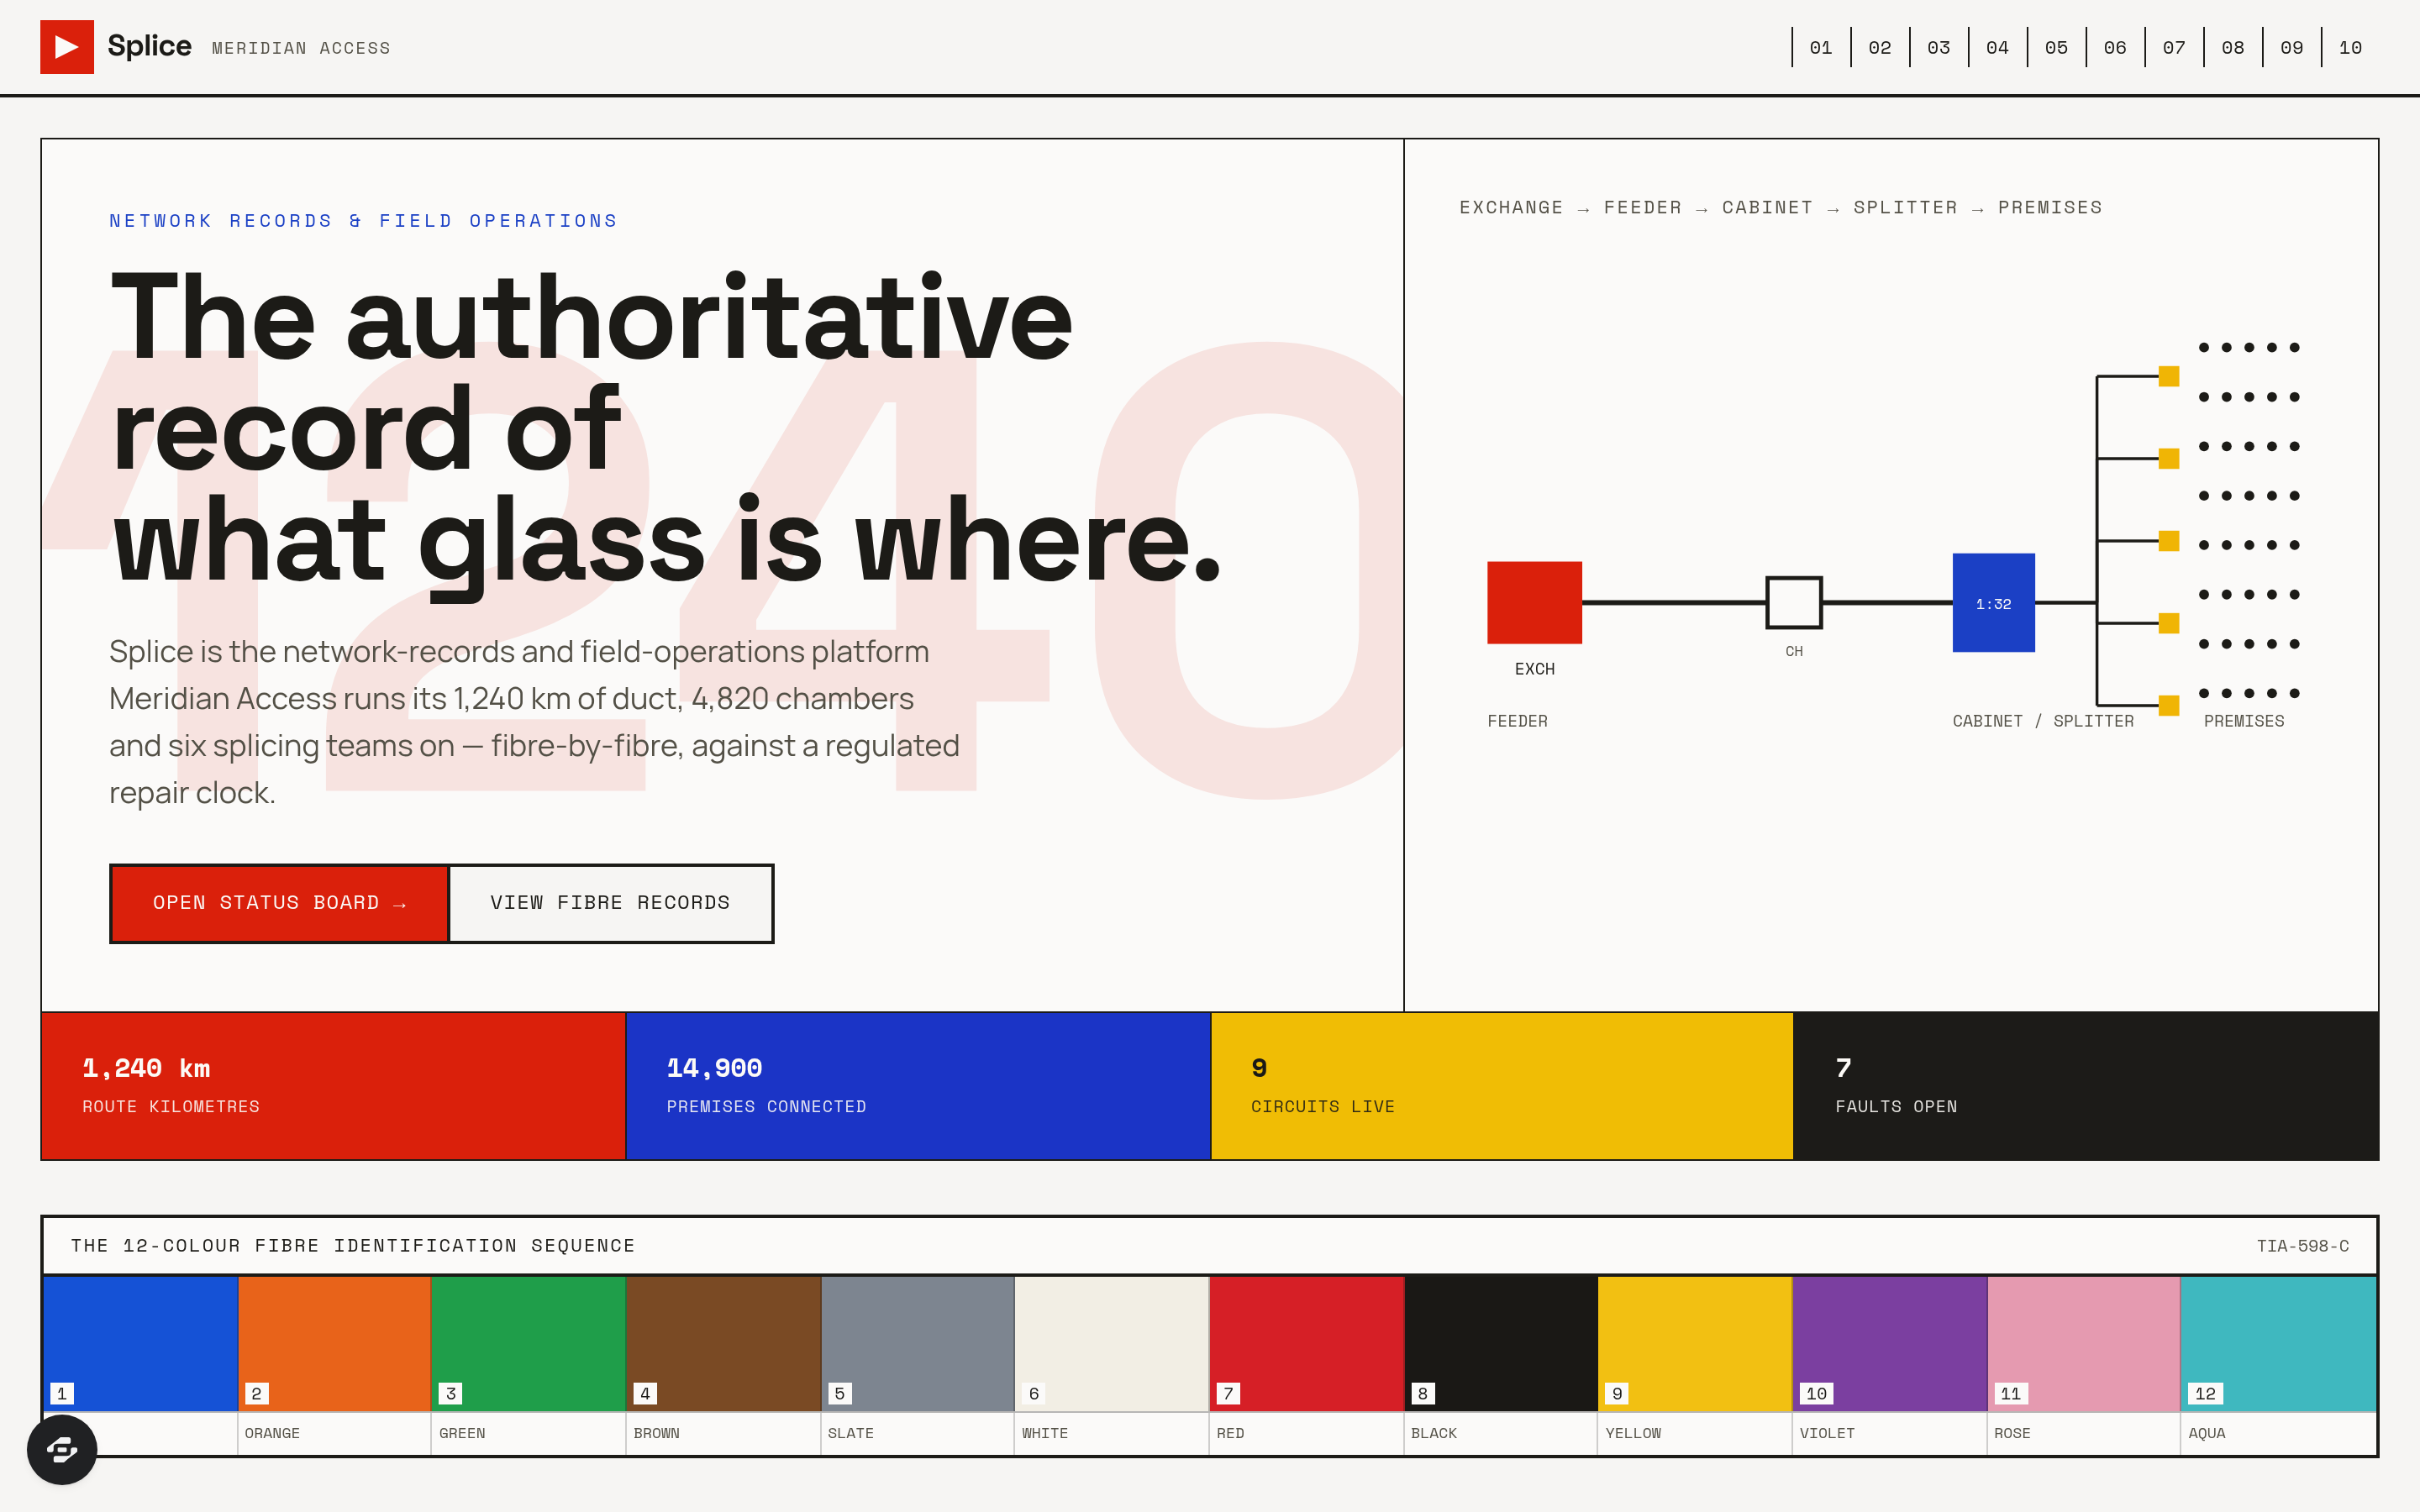Jump to section 07
Viewport: 2420px width, 1512px height.
tap(2174, 47)
